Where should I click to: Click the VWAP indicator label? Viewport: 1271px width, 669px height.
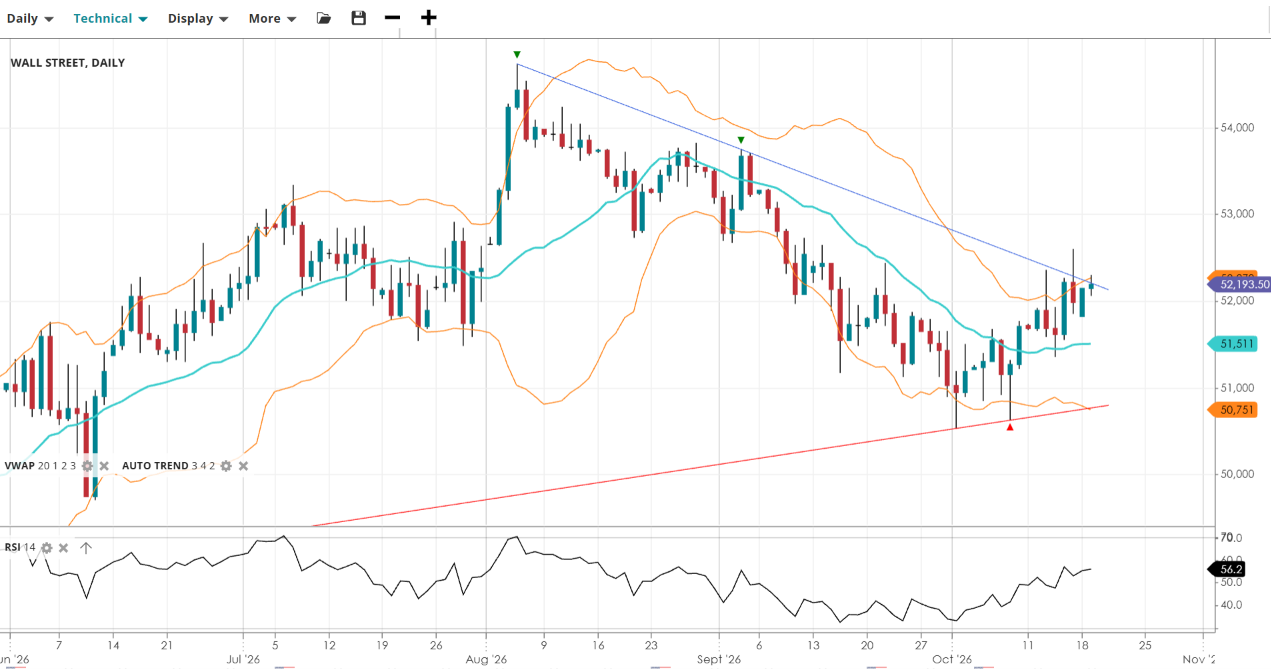pyautogui.click(x=41, y=466)
